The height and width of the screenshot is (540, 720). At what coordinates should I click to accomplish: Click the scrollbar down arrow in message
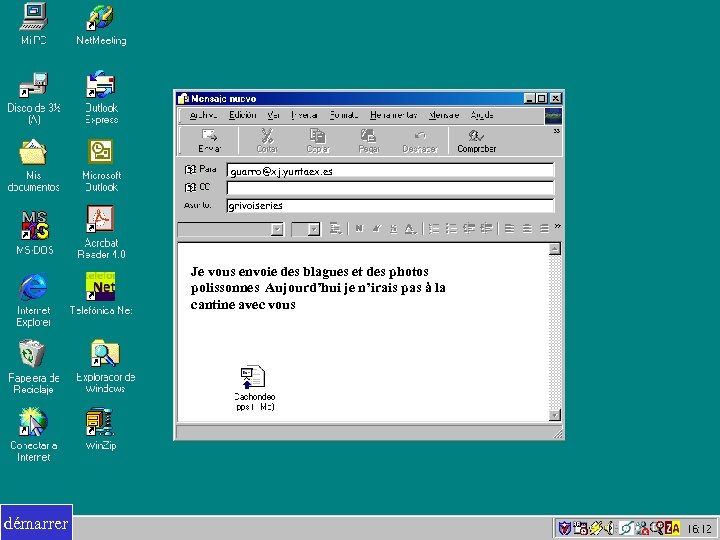click(555, 415)
